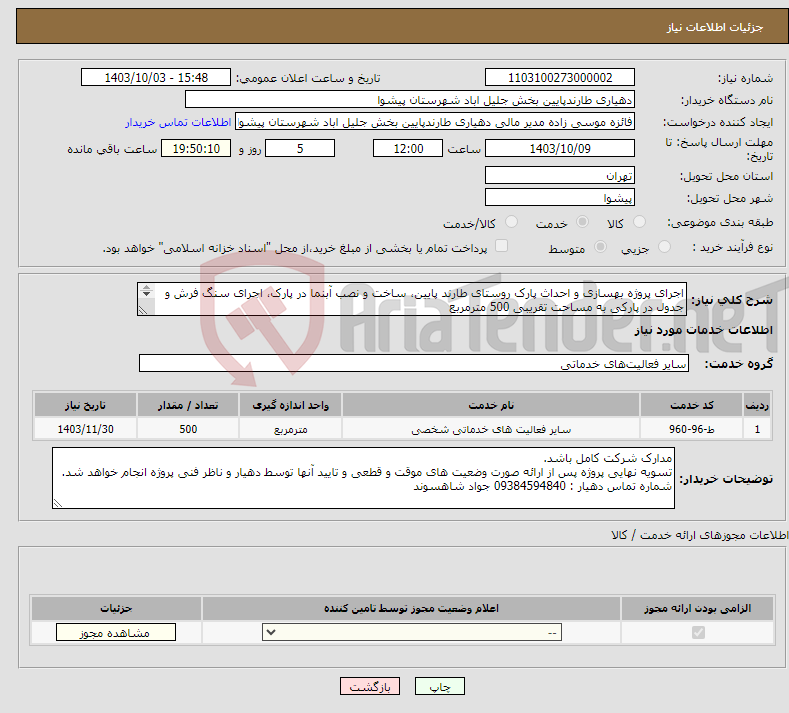The height and width of the screenshot is (713, 789).
Task: Click the delivery city field پیشوا
Action: [560, 197]
